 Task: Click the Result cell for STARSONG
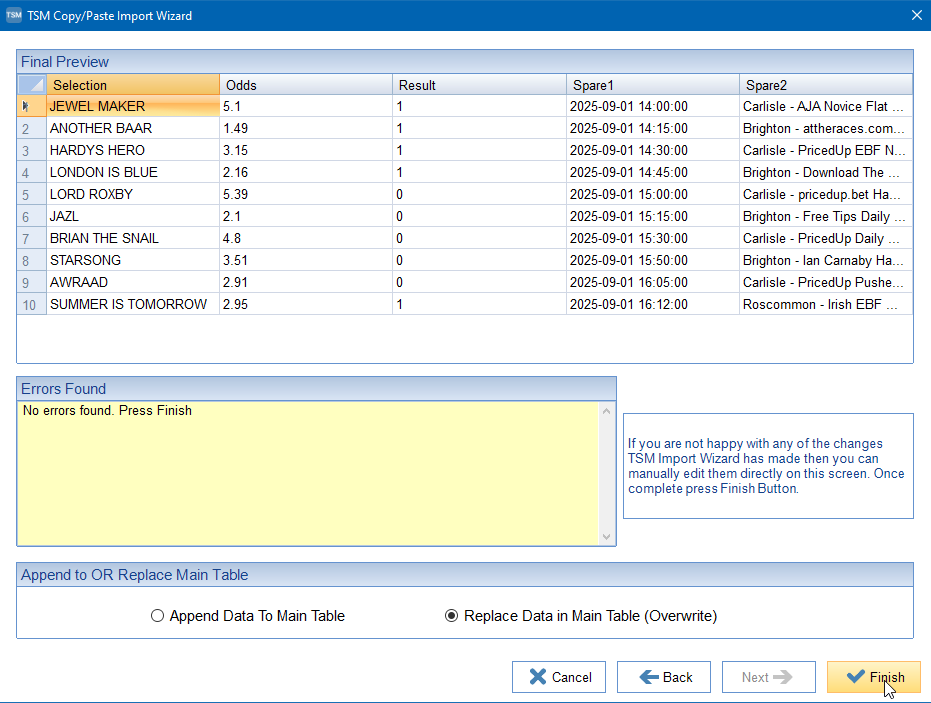click(x=479, y=260)
